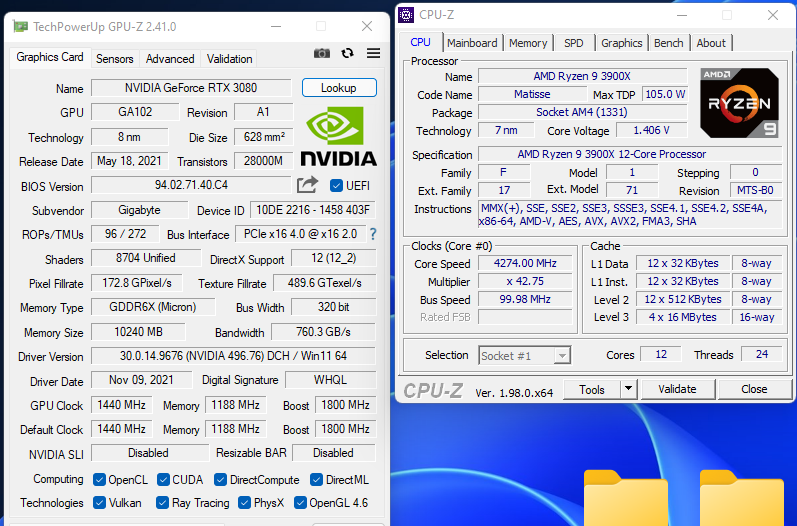The height and width of the screenshot is (526, 797).
Task: Click the NVIDIA logo in GPU-Z
Action: click(339, 136)
